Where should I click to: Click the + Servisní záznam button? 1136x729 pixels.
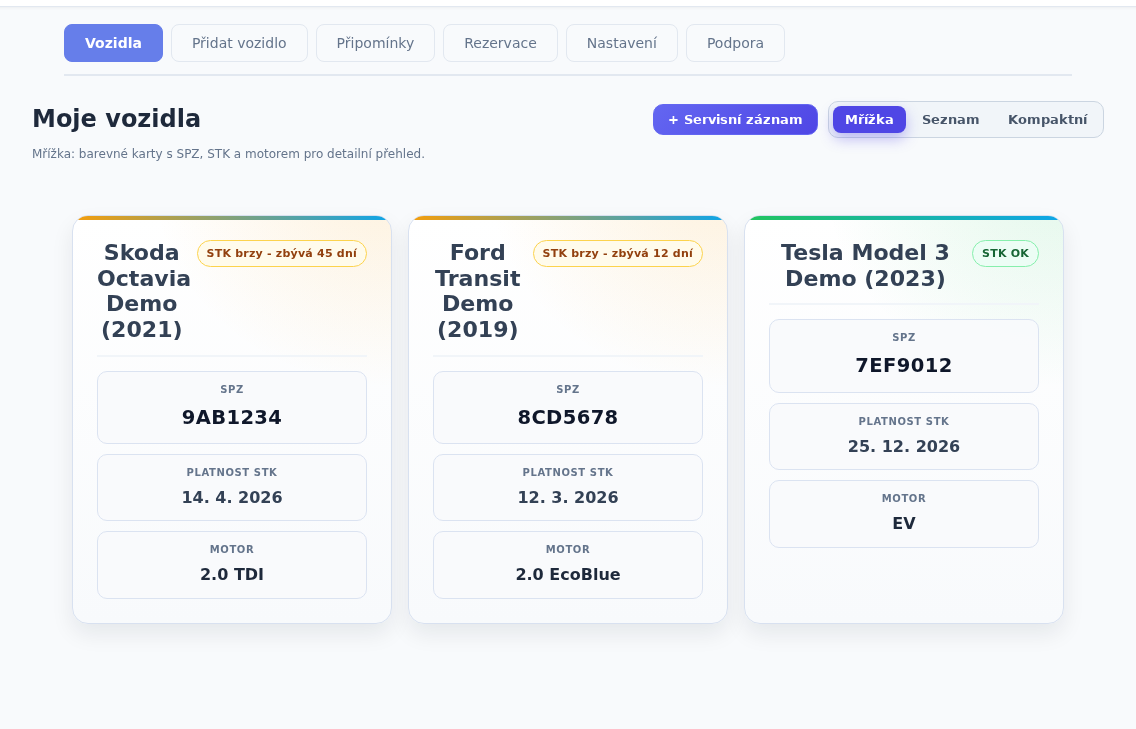click(735, 120)
